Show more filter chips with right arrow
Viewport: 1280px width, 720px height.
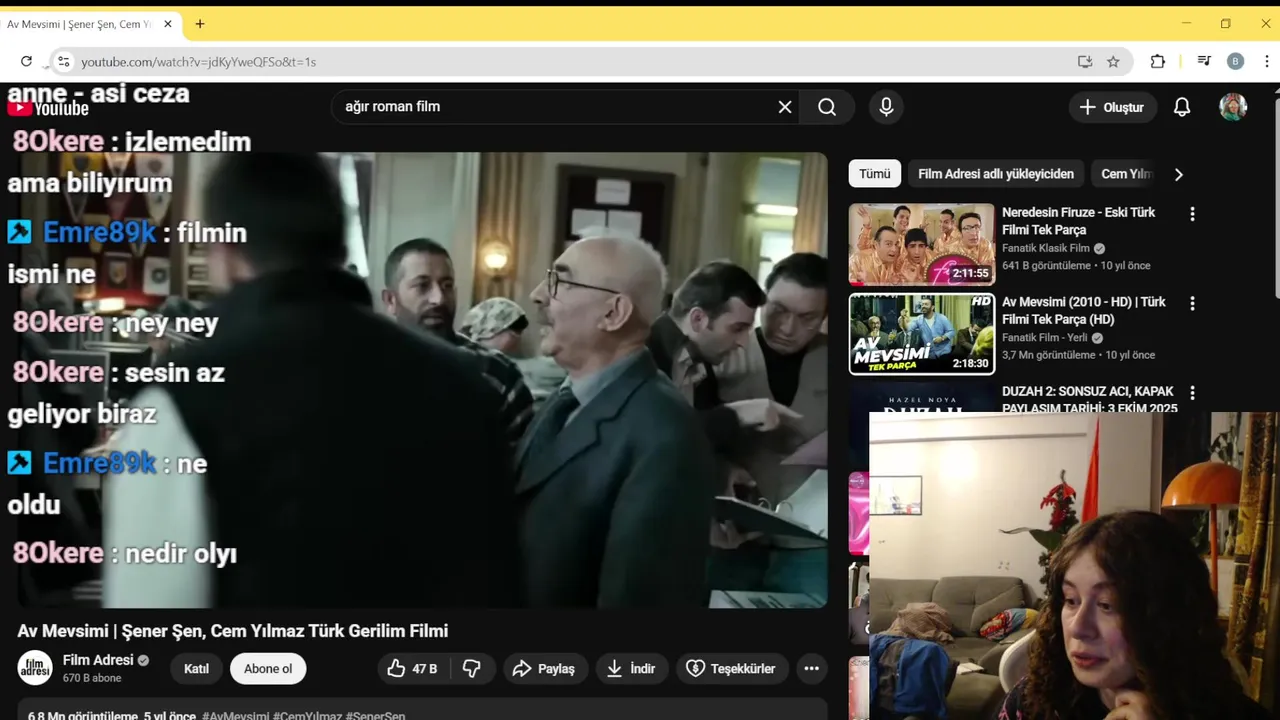[1178, 174]
